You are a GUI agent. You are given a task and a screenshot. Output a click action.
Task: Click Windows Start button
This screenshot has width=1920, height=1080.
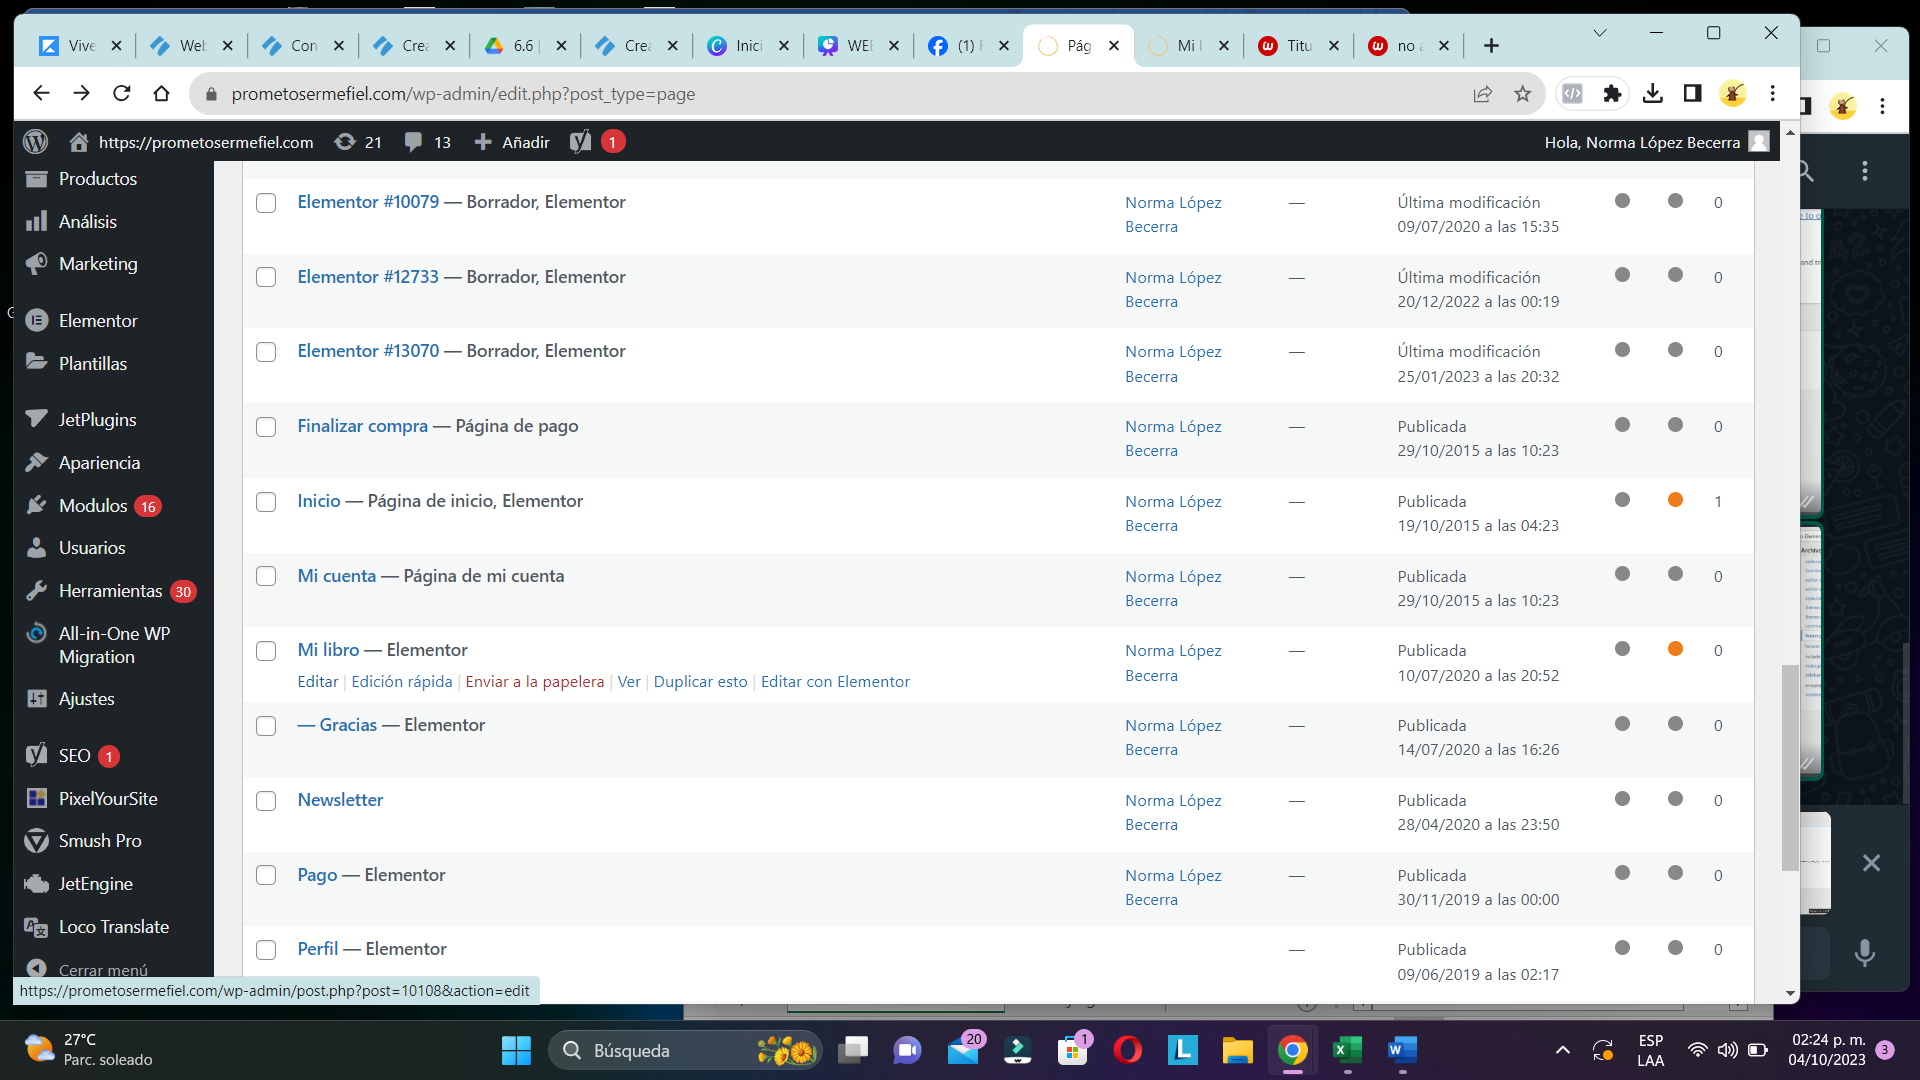516,1050
